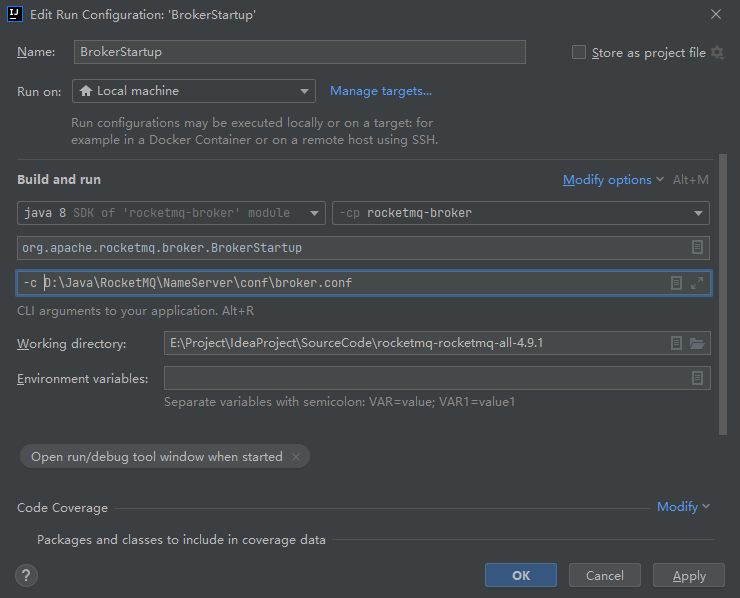Click insert macros icon in Working directory field
Image resolution: width=740 pixels, height=598 pixels.
[676, 343]
